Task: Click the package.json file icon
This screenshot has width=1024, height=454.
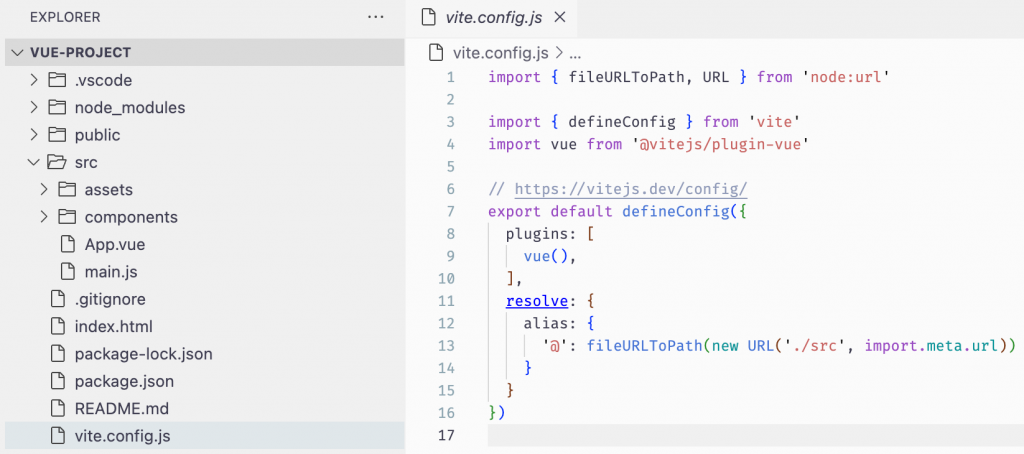Action: pyautogui.click(x=58, y=381)
